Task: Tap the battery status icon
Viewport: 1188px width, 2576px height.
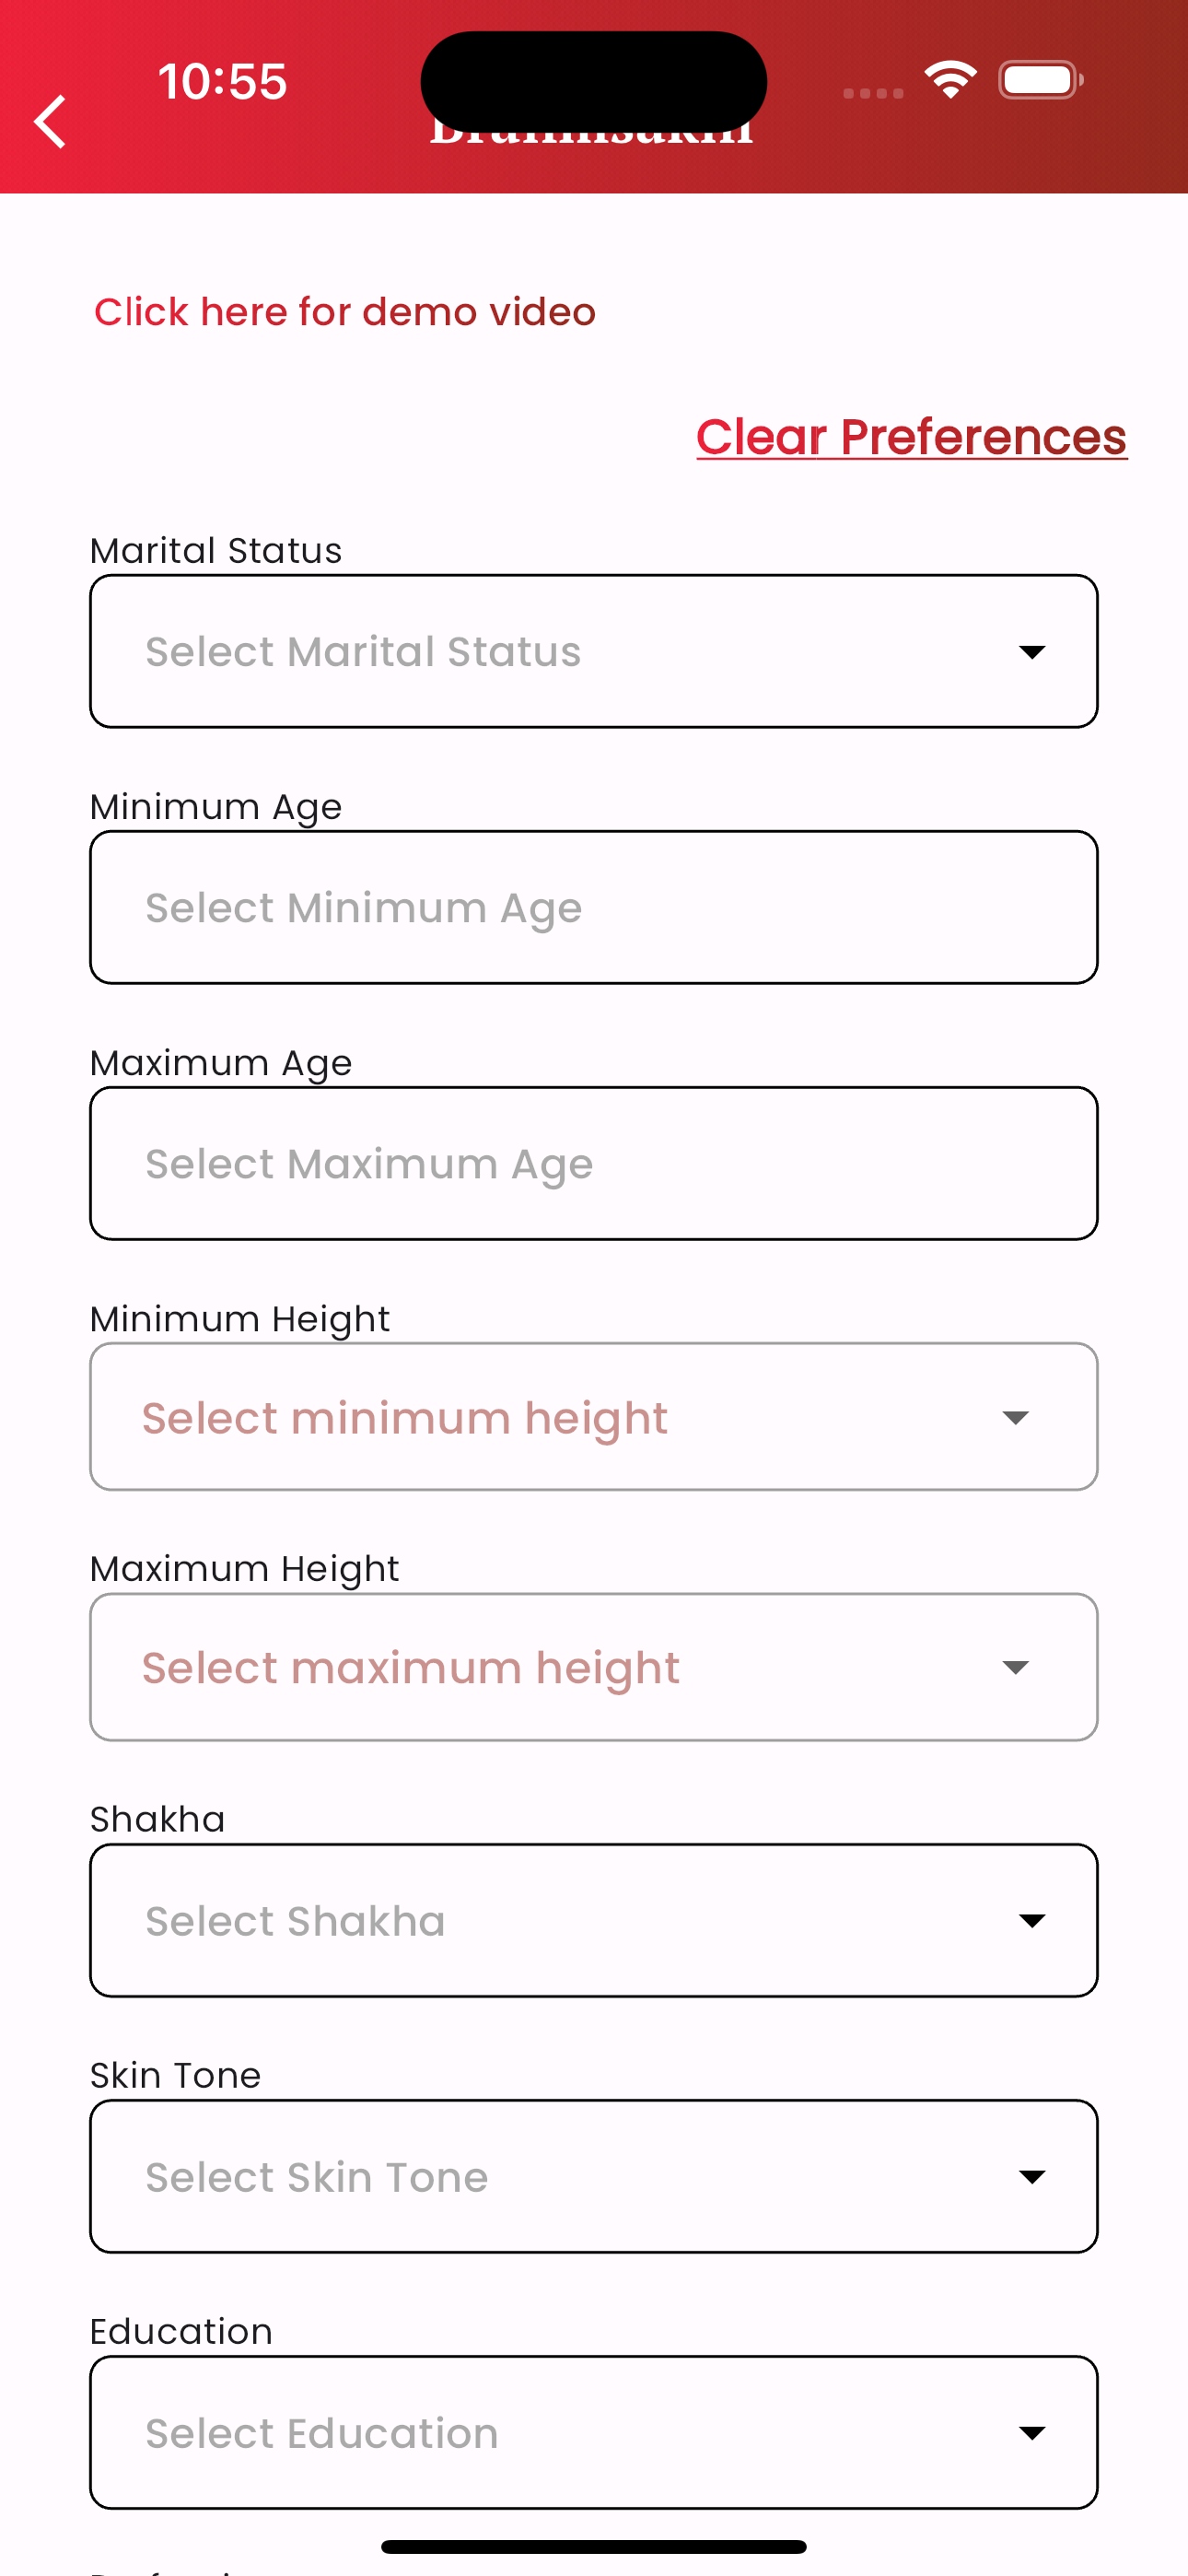Action: coord(1040,80)
